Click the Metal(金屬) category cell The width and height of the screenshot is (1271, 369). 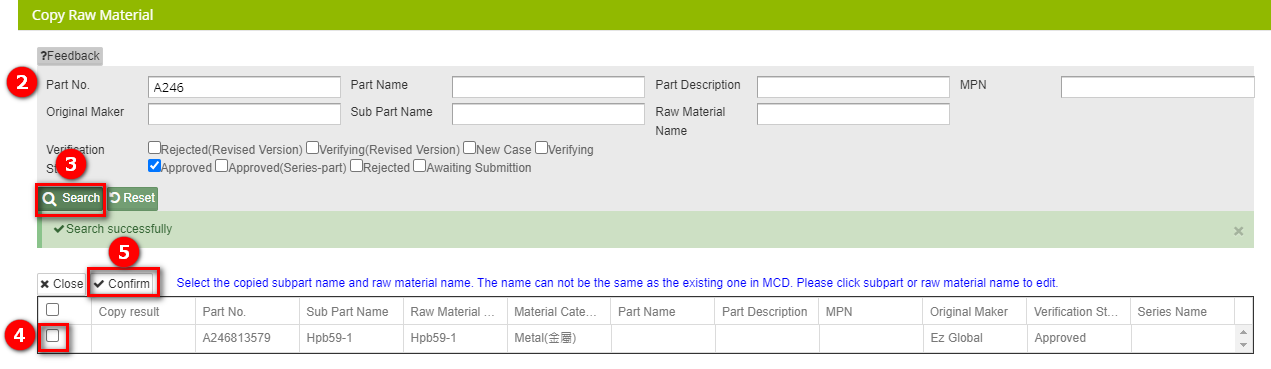[559, 338]
